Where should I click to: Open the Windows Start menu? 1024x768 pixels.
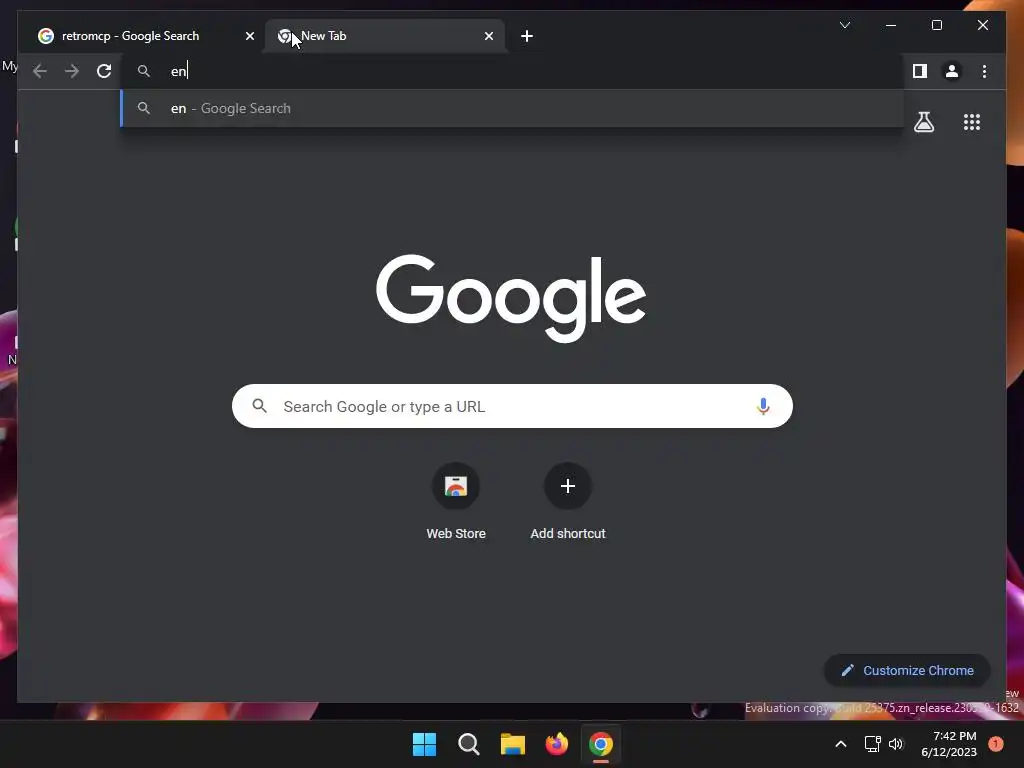tap(424, 744)
